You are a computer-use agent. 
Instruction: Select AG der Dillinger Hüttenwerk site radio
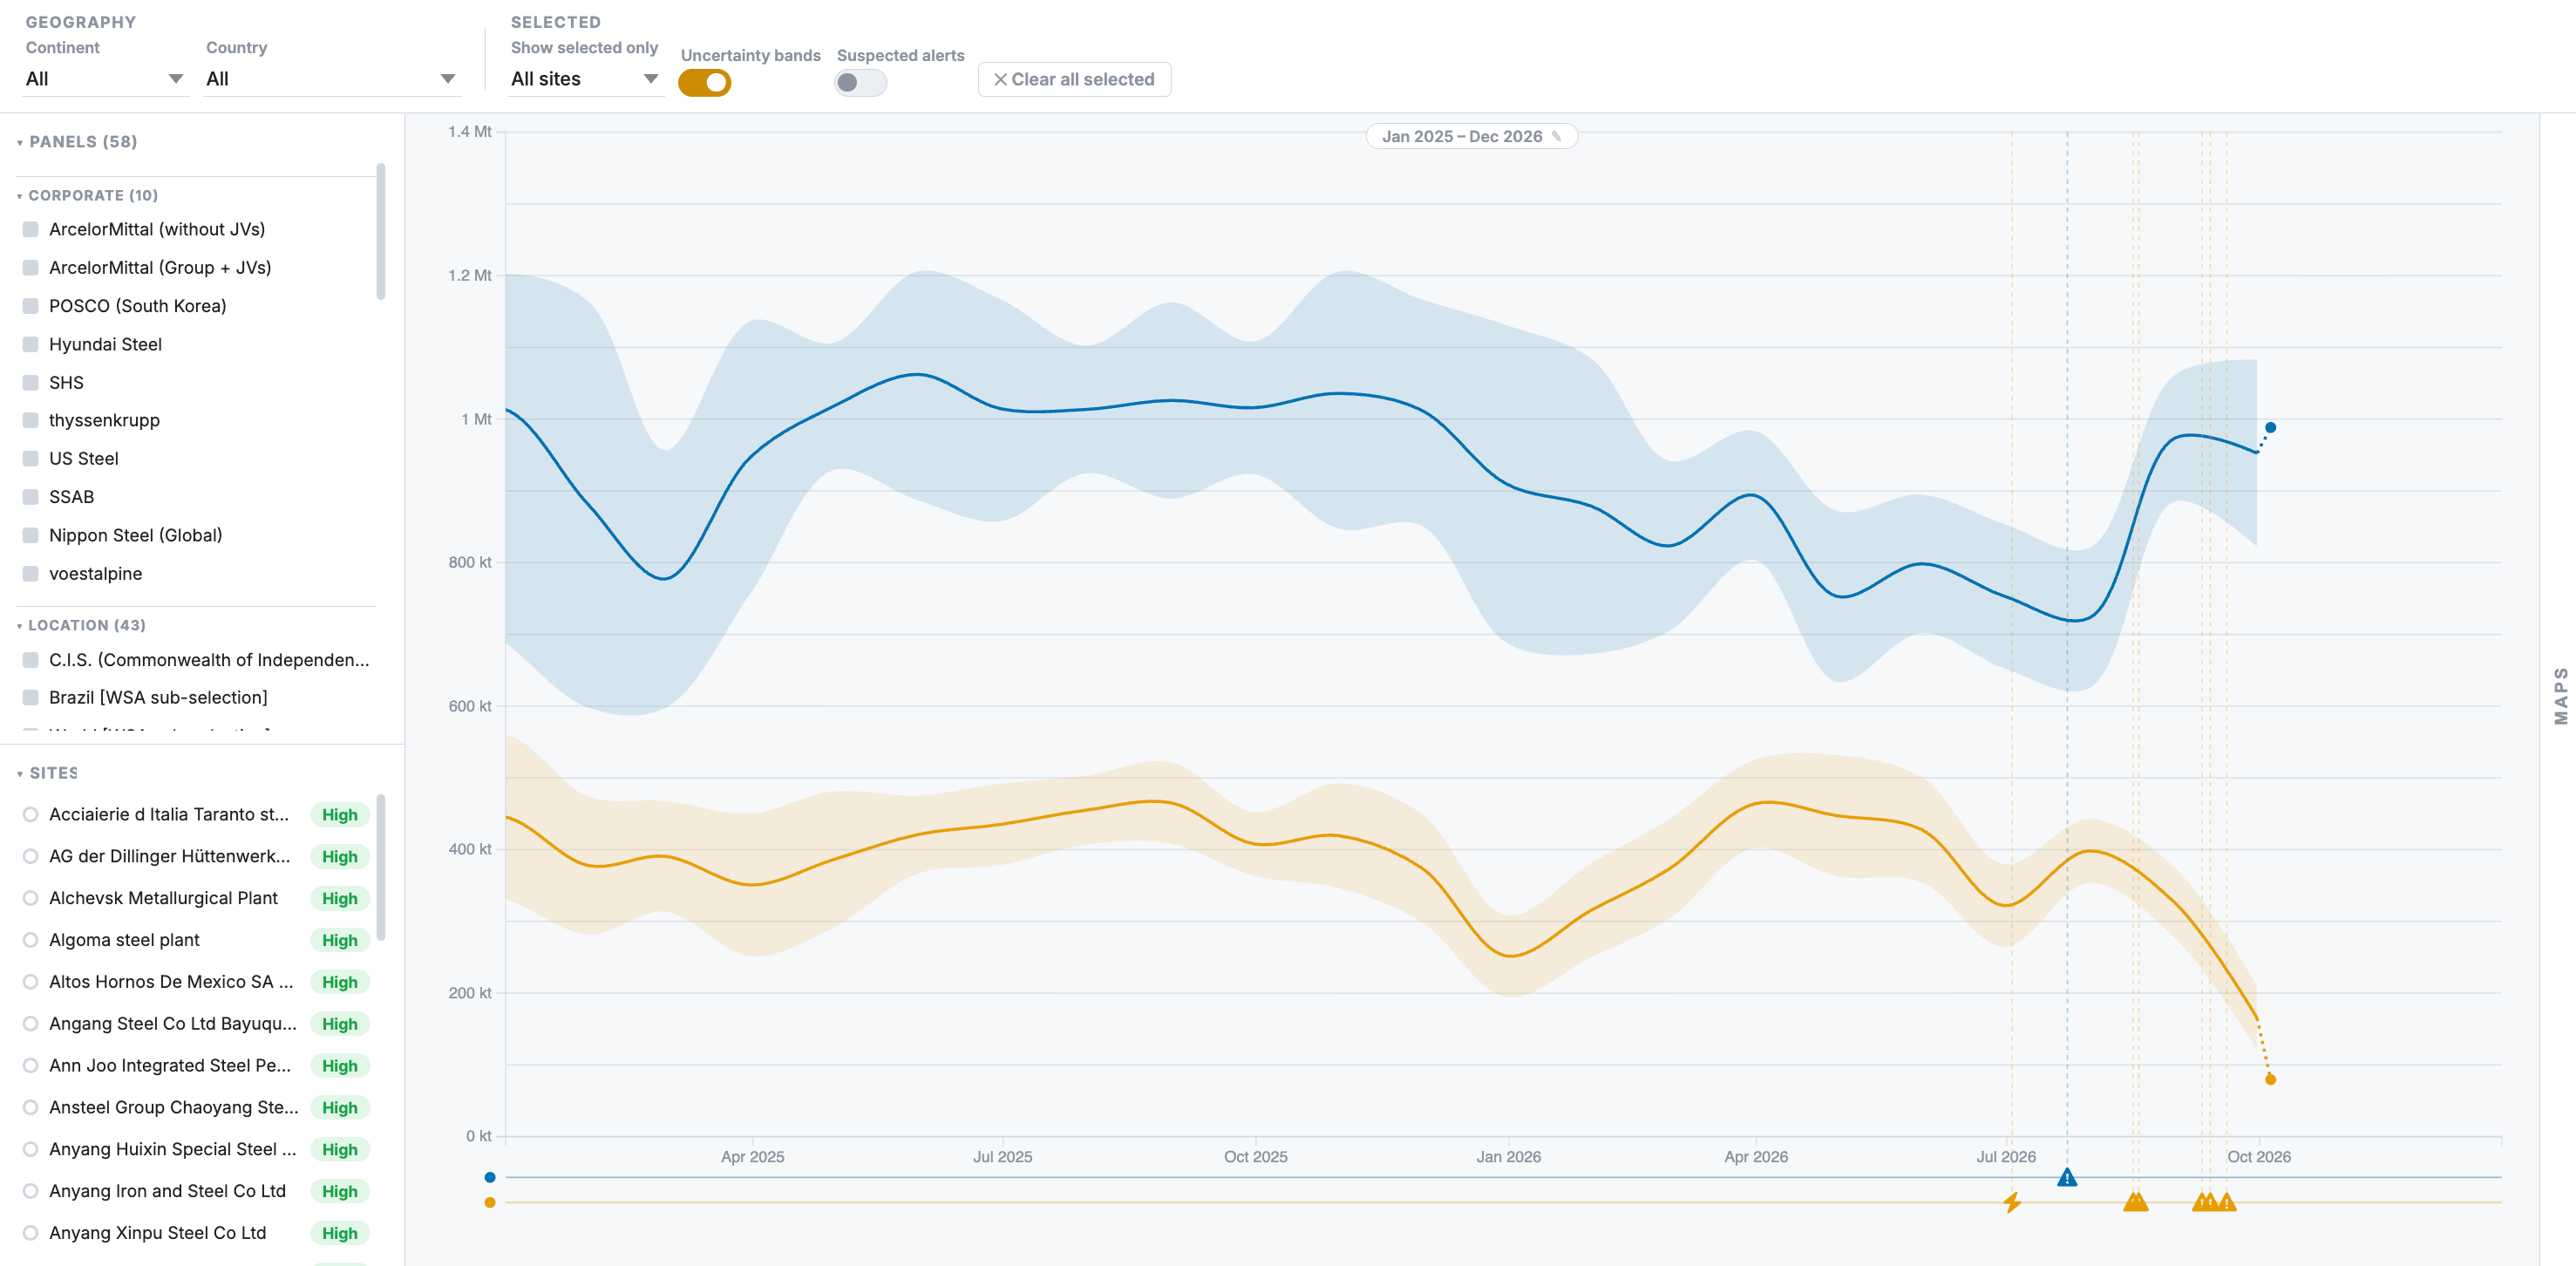click(31, 856)
